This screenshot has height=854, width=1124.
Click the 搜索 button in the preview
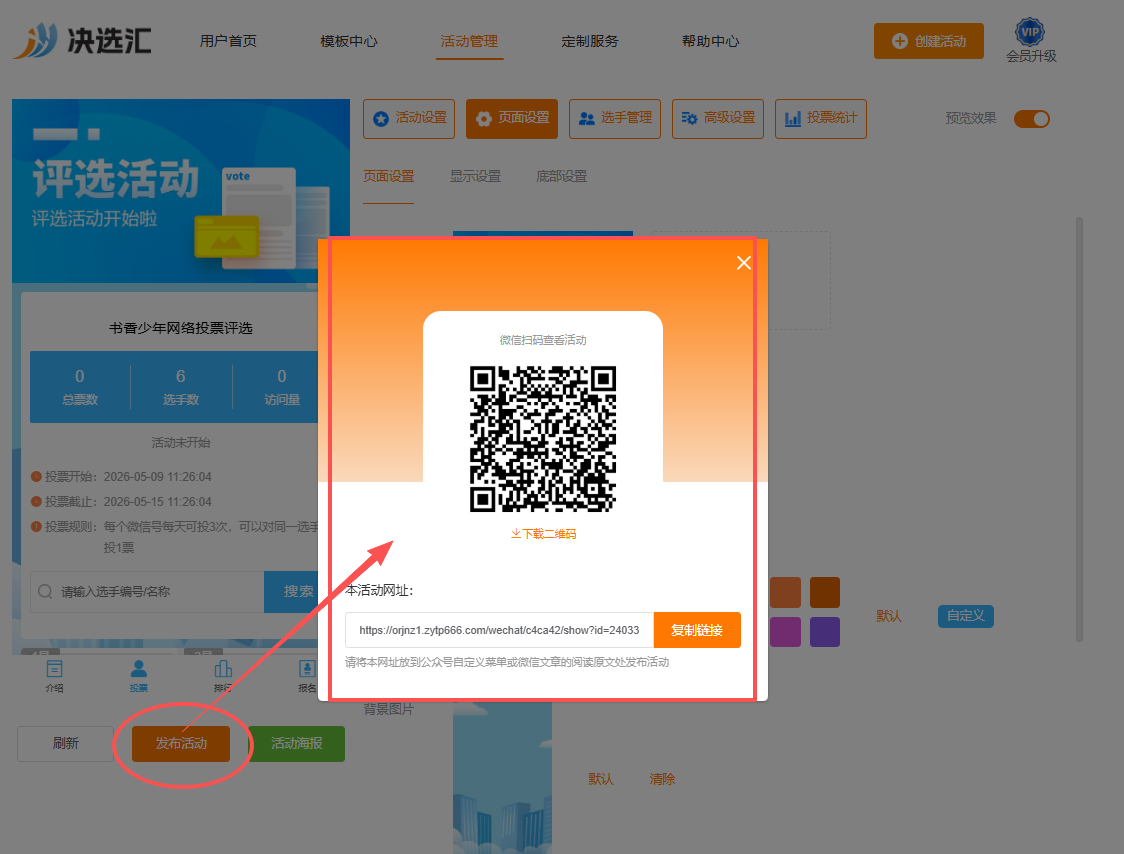coord(292,592)
